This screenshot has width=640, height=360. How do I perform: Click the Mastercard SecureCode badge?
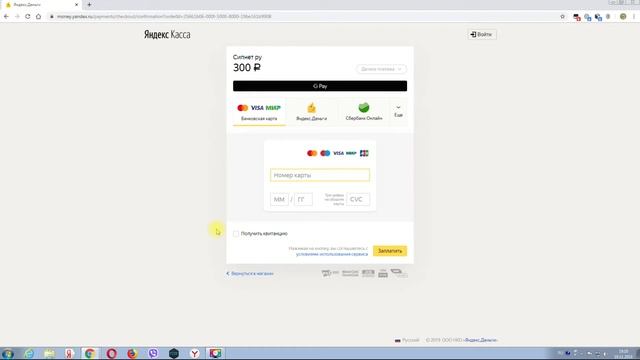pos(350,273)
